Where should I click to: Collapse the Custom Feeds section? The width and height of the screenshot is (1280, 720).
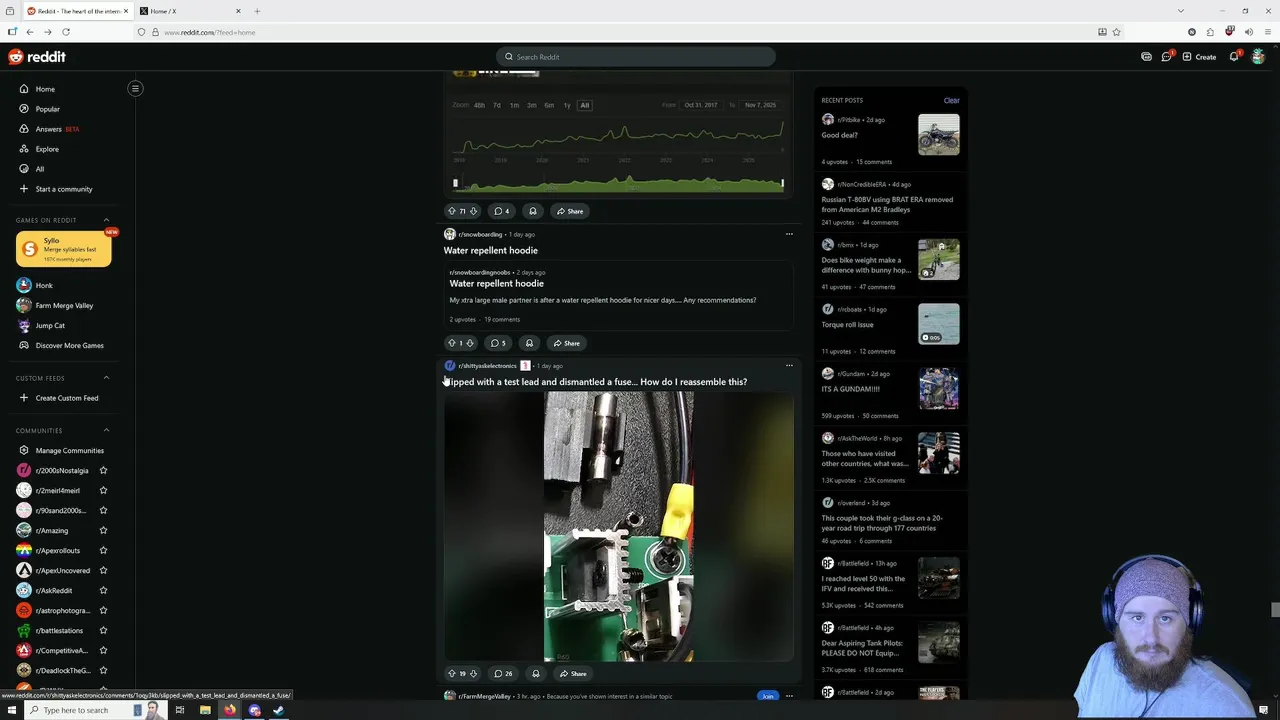(x=107, y=378)
